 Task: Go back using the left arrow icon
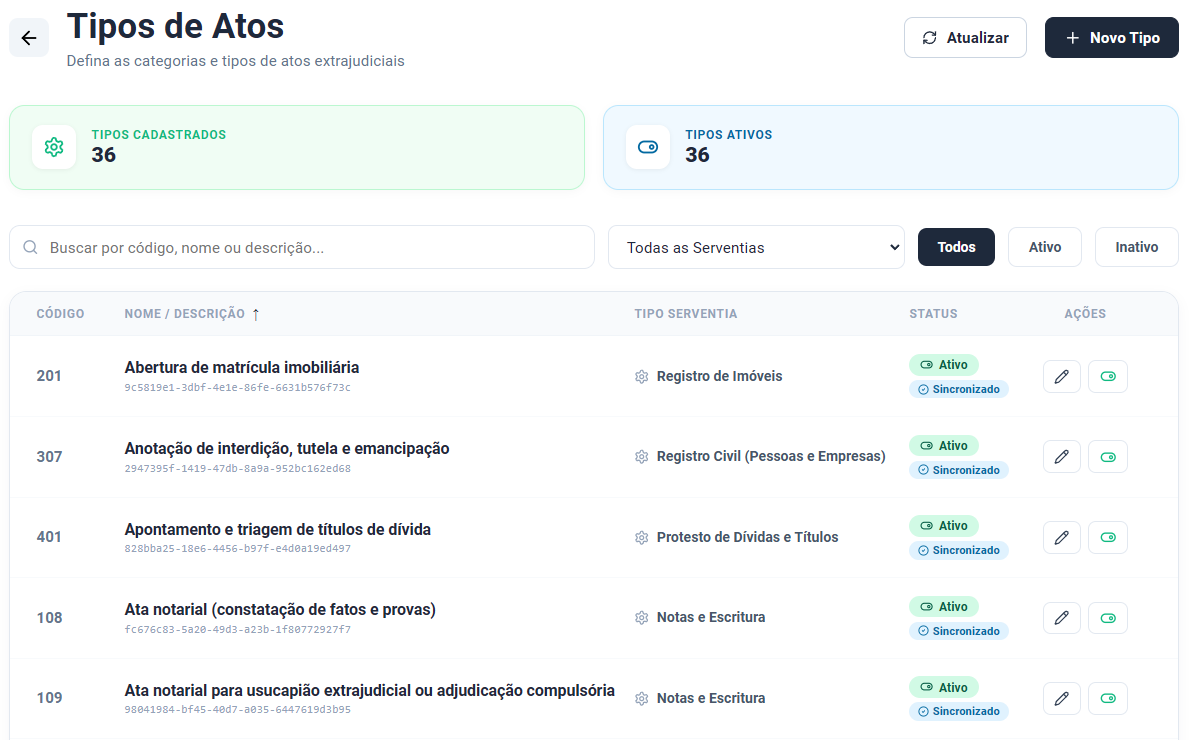click(29, 38)
